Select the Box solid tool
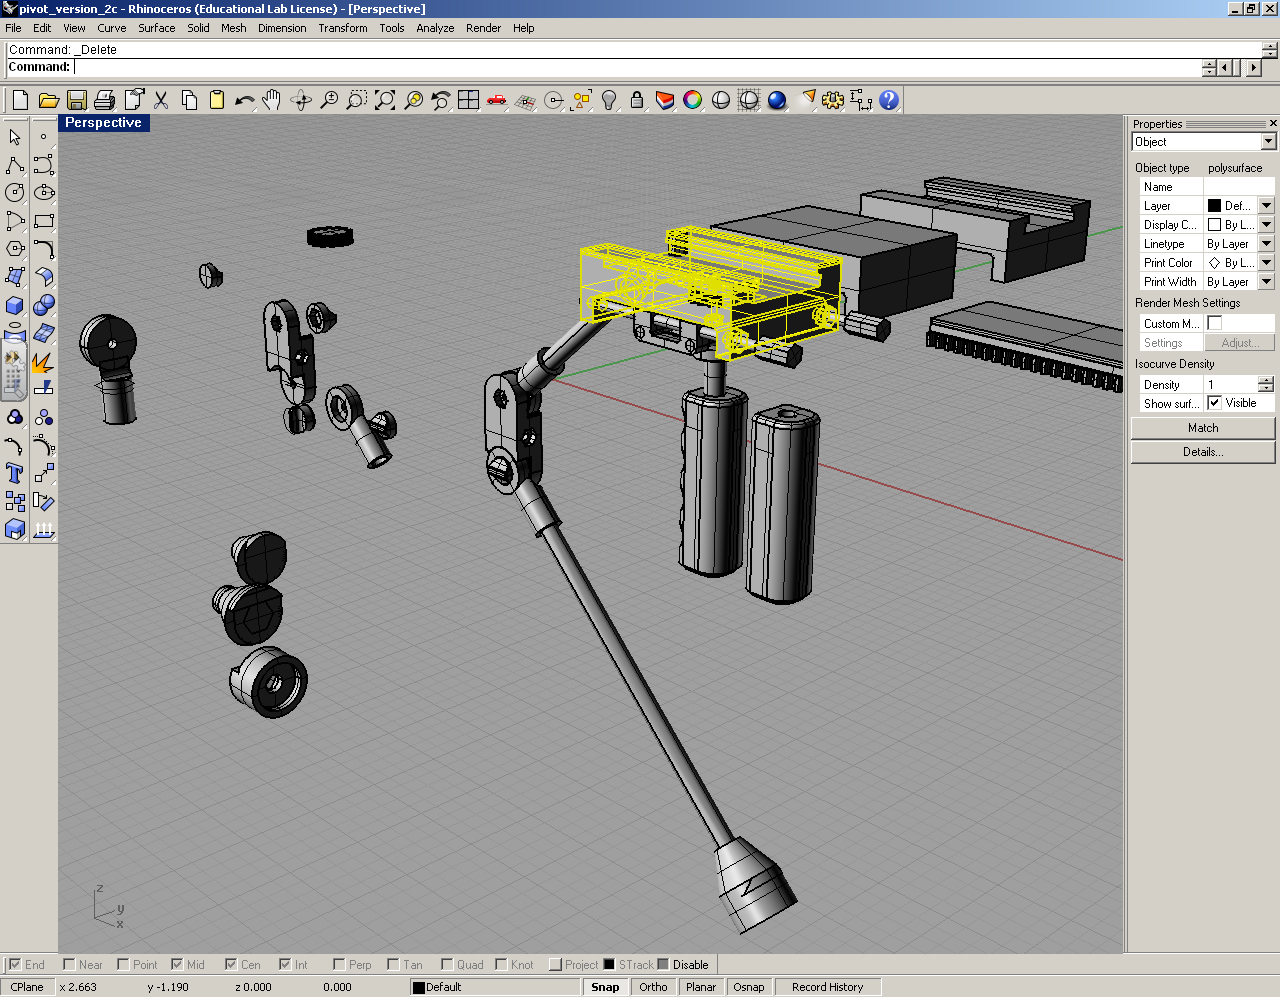The width and height of the screenshot is (1280, 998). (x=15, y=305)
